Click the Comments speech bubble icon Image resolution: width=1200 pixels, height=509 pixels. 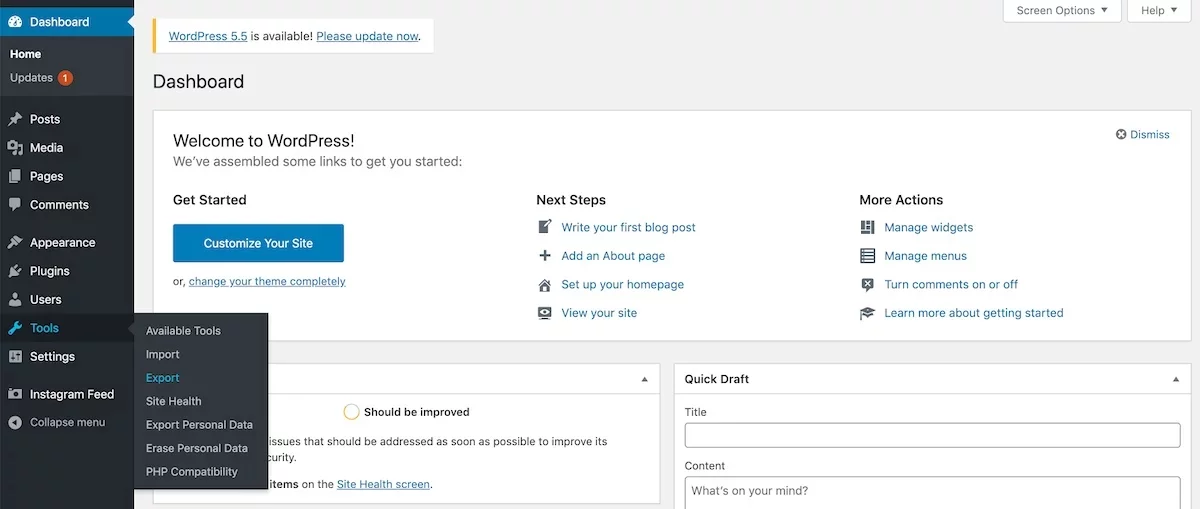tap(15, 205)
